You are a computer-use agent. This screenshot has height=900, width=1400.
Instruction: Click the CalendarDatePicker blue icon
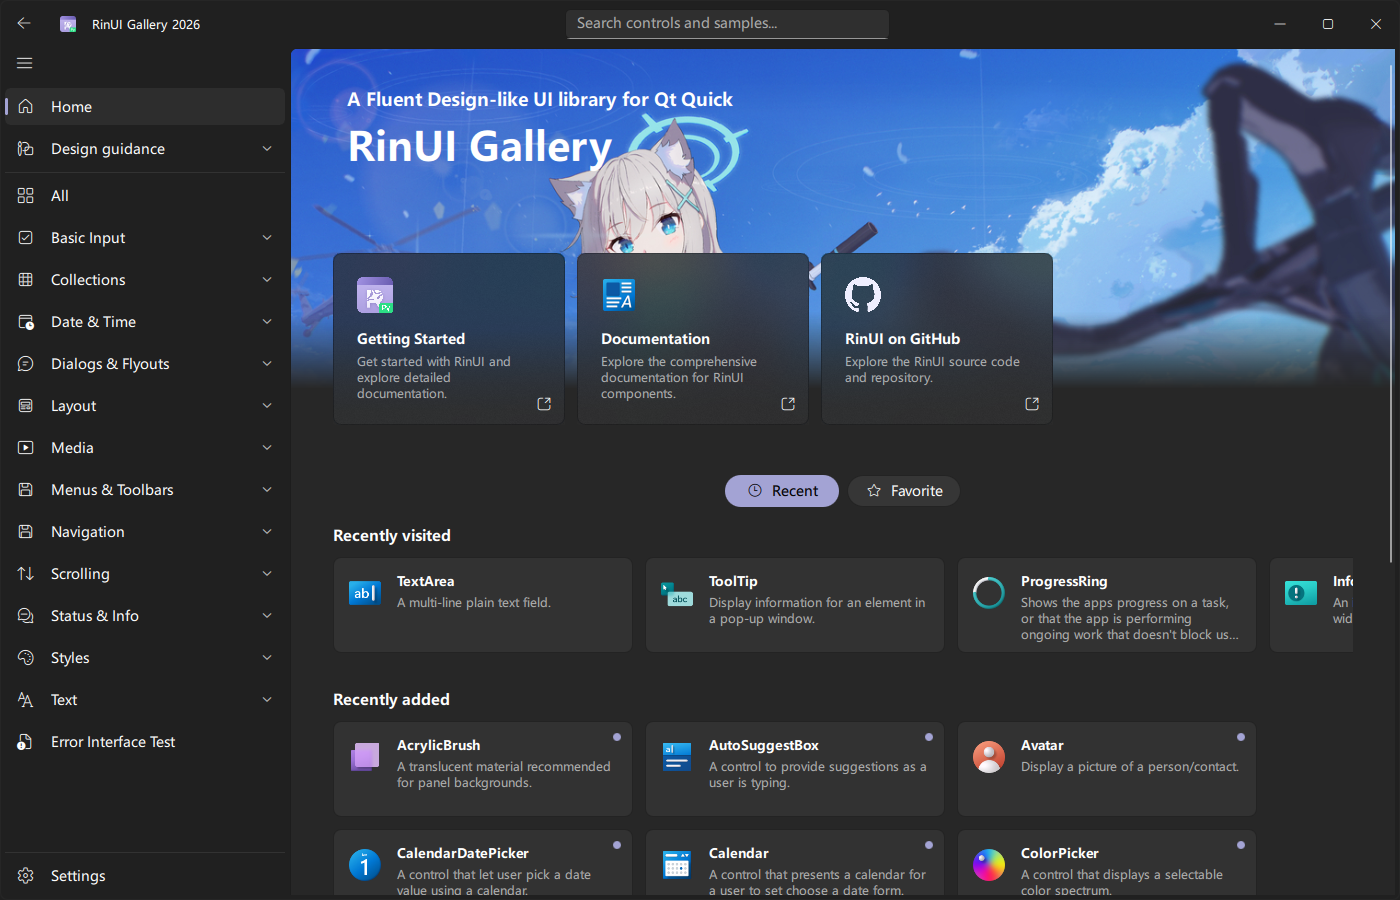click(x=365, y=865)
